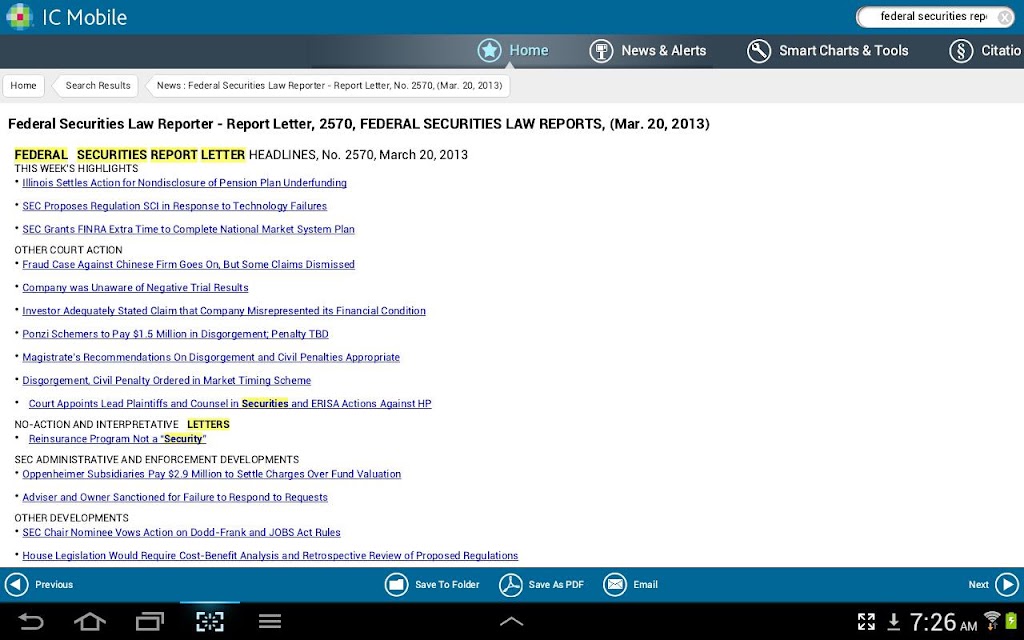Tap the 7:26 AM clock
This screenshot has height=640, width=1024.
click(943, 622)
